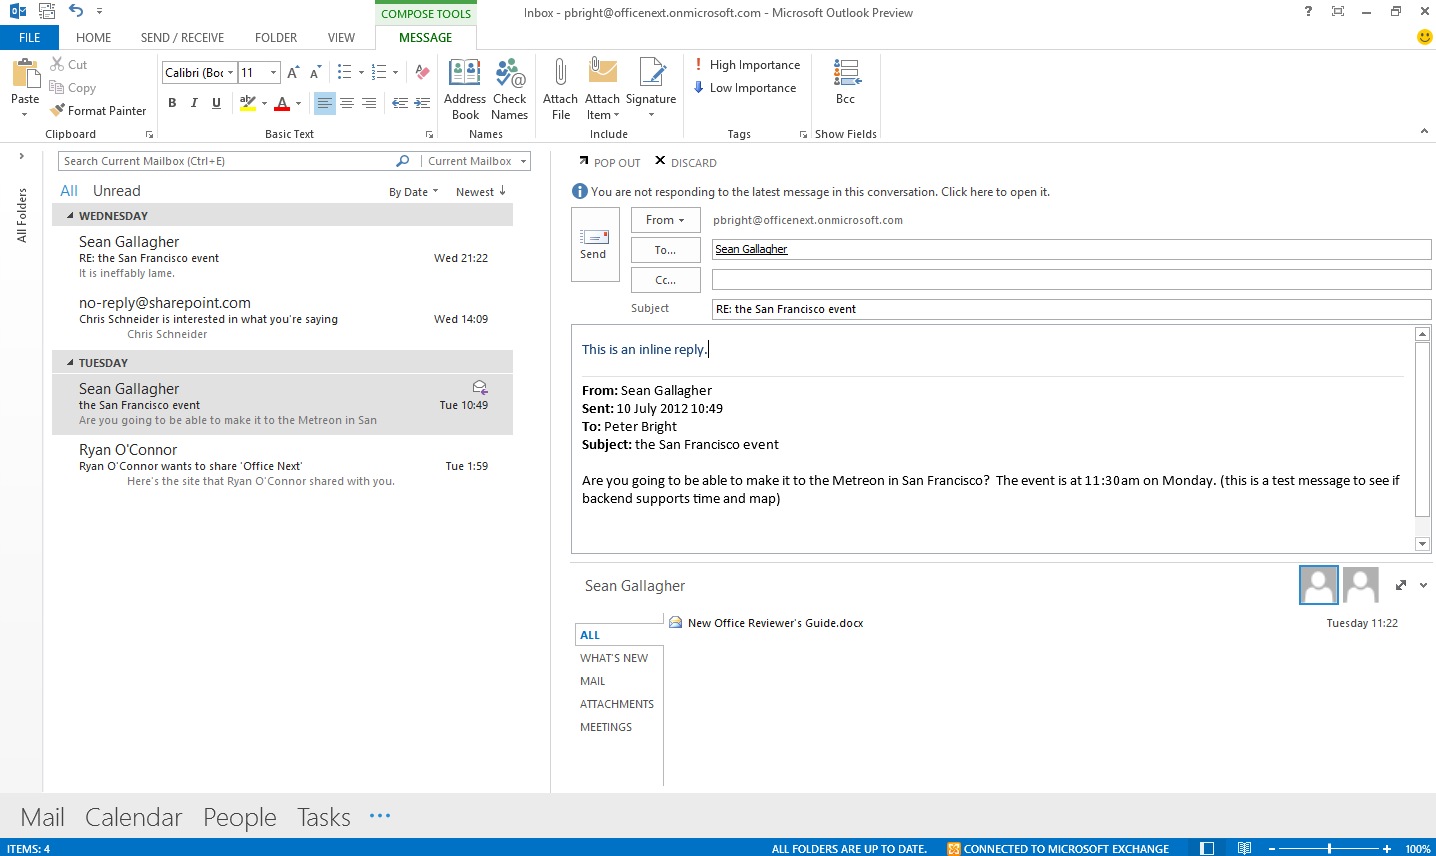Toggle Italic formatting
This screenshot has height=856, width=1436.
(x=193, y=102)
